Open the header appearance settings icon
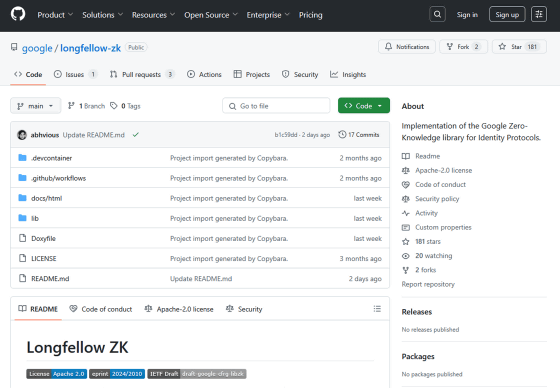Screen dimensions: 560x388 click(539, 15)
